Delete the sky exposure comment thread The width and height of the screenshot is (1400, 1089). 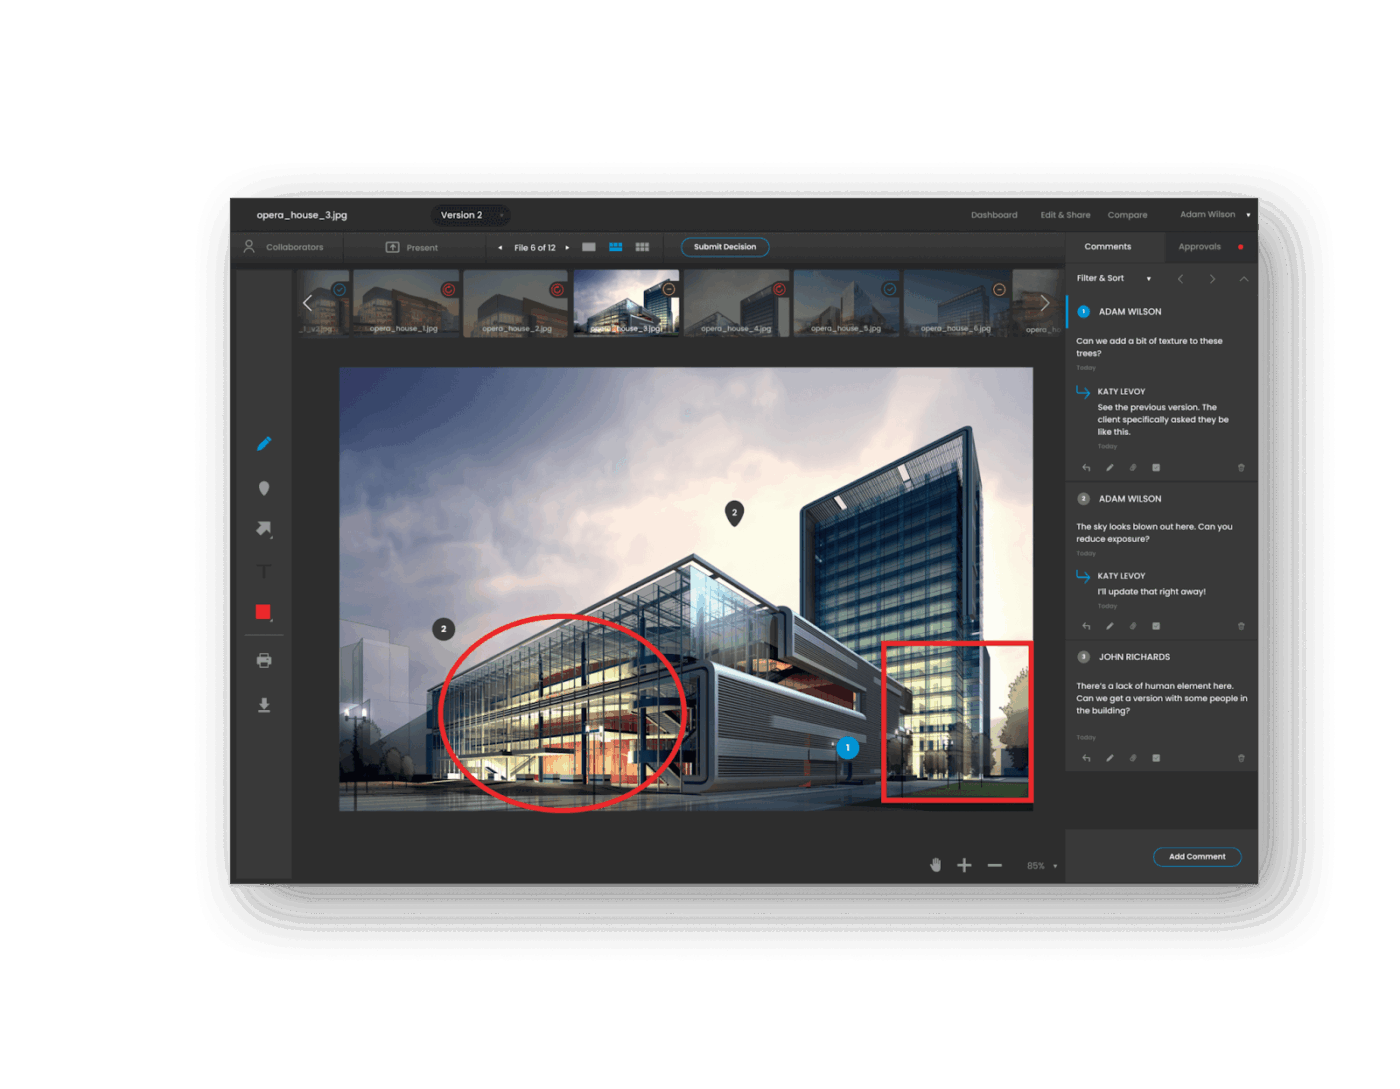pyautogui.click(x=1241, y=626)
